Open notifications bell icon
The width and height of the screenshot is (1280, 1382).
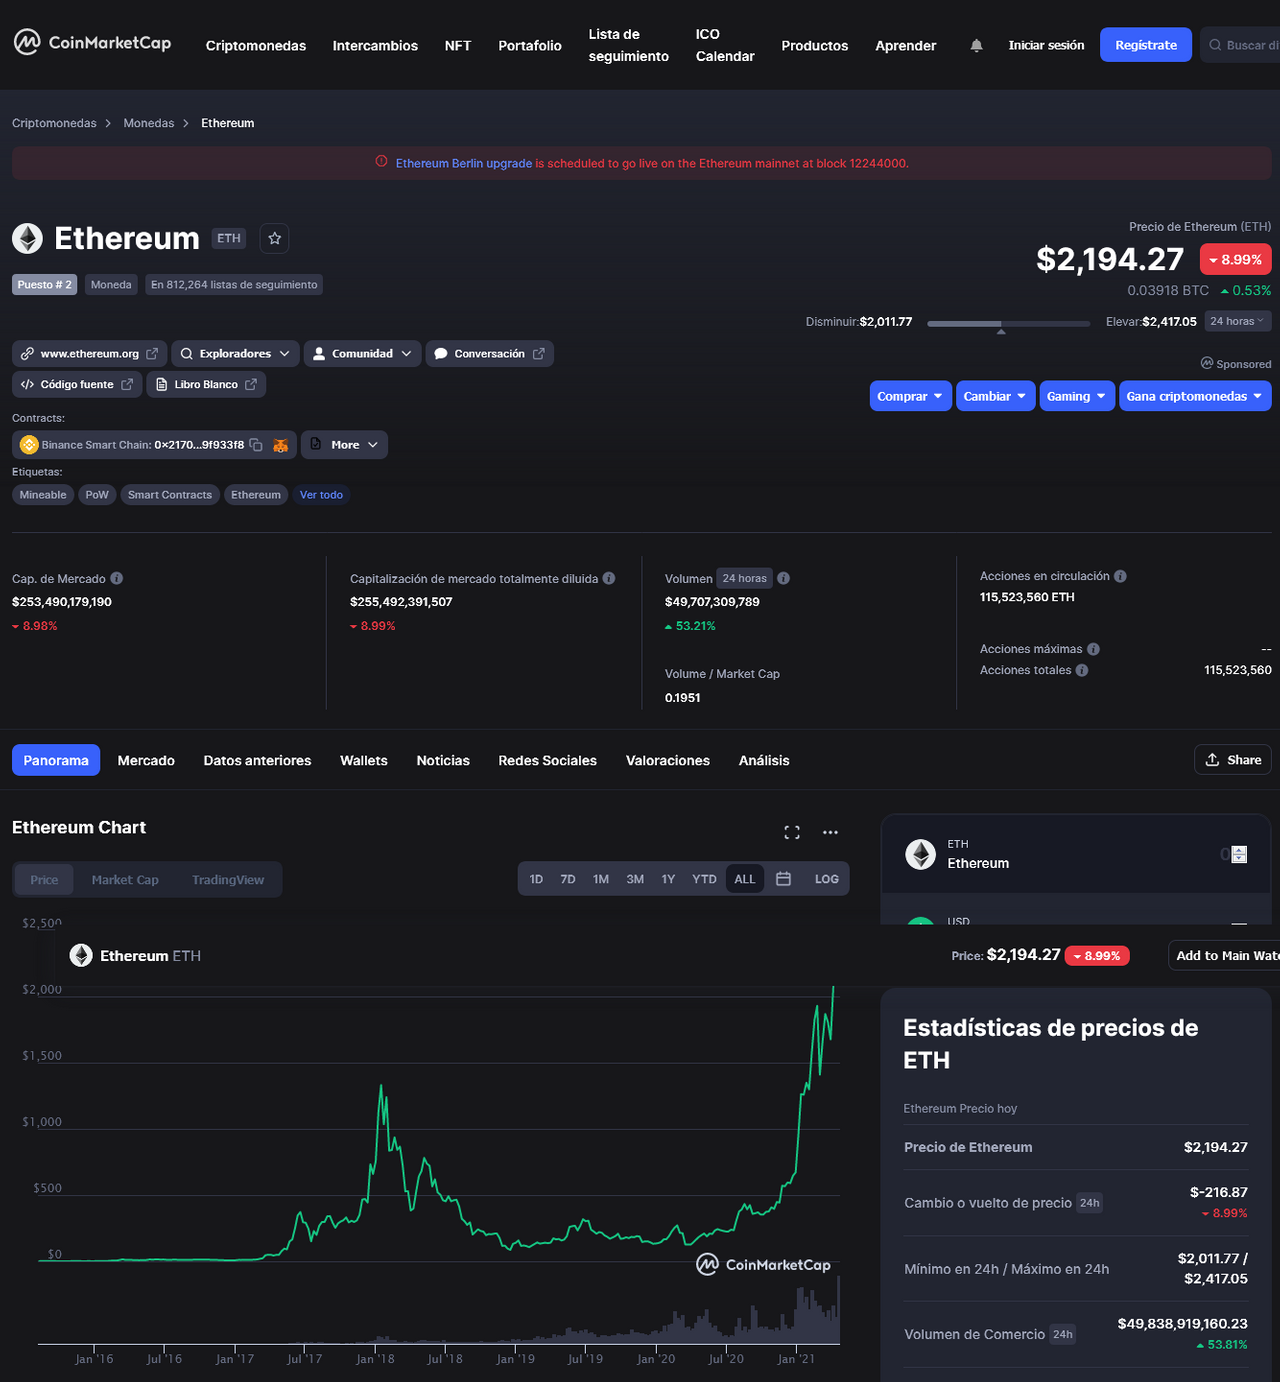click(x=976, y=45)
